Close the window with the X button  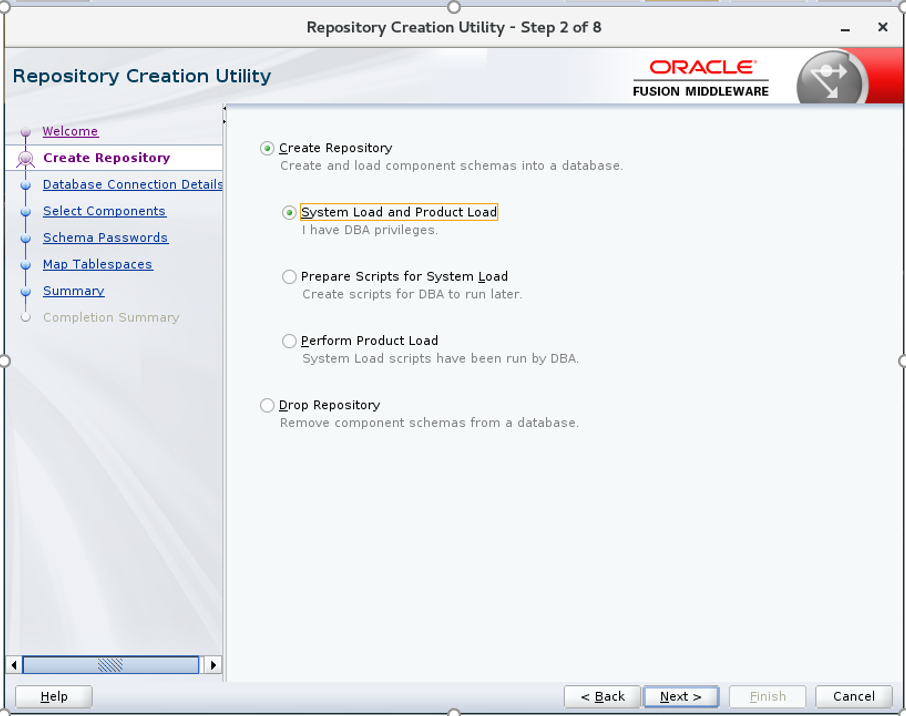tap(882, 27)
